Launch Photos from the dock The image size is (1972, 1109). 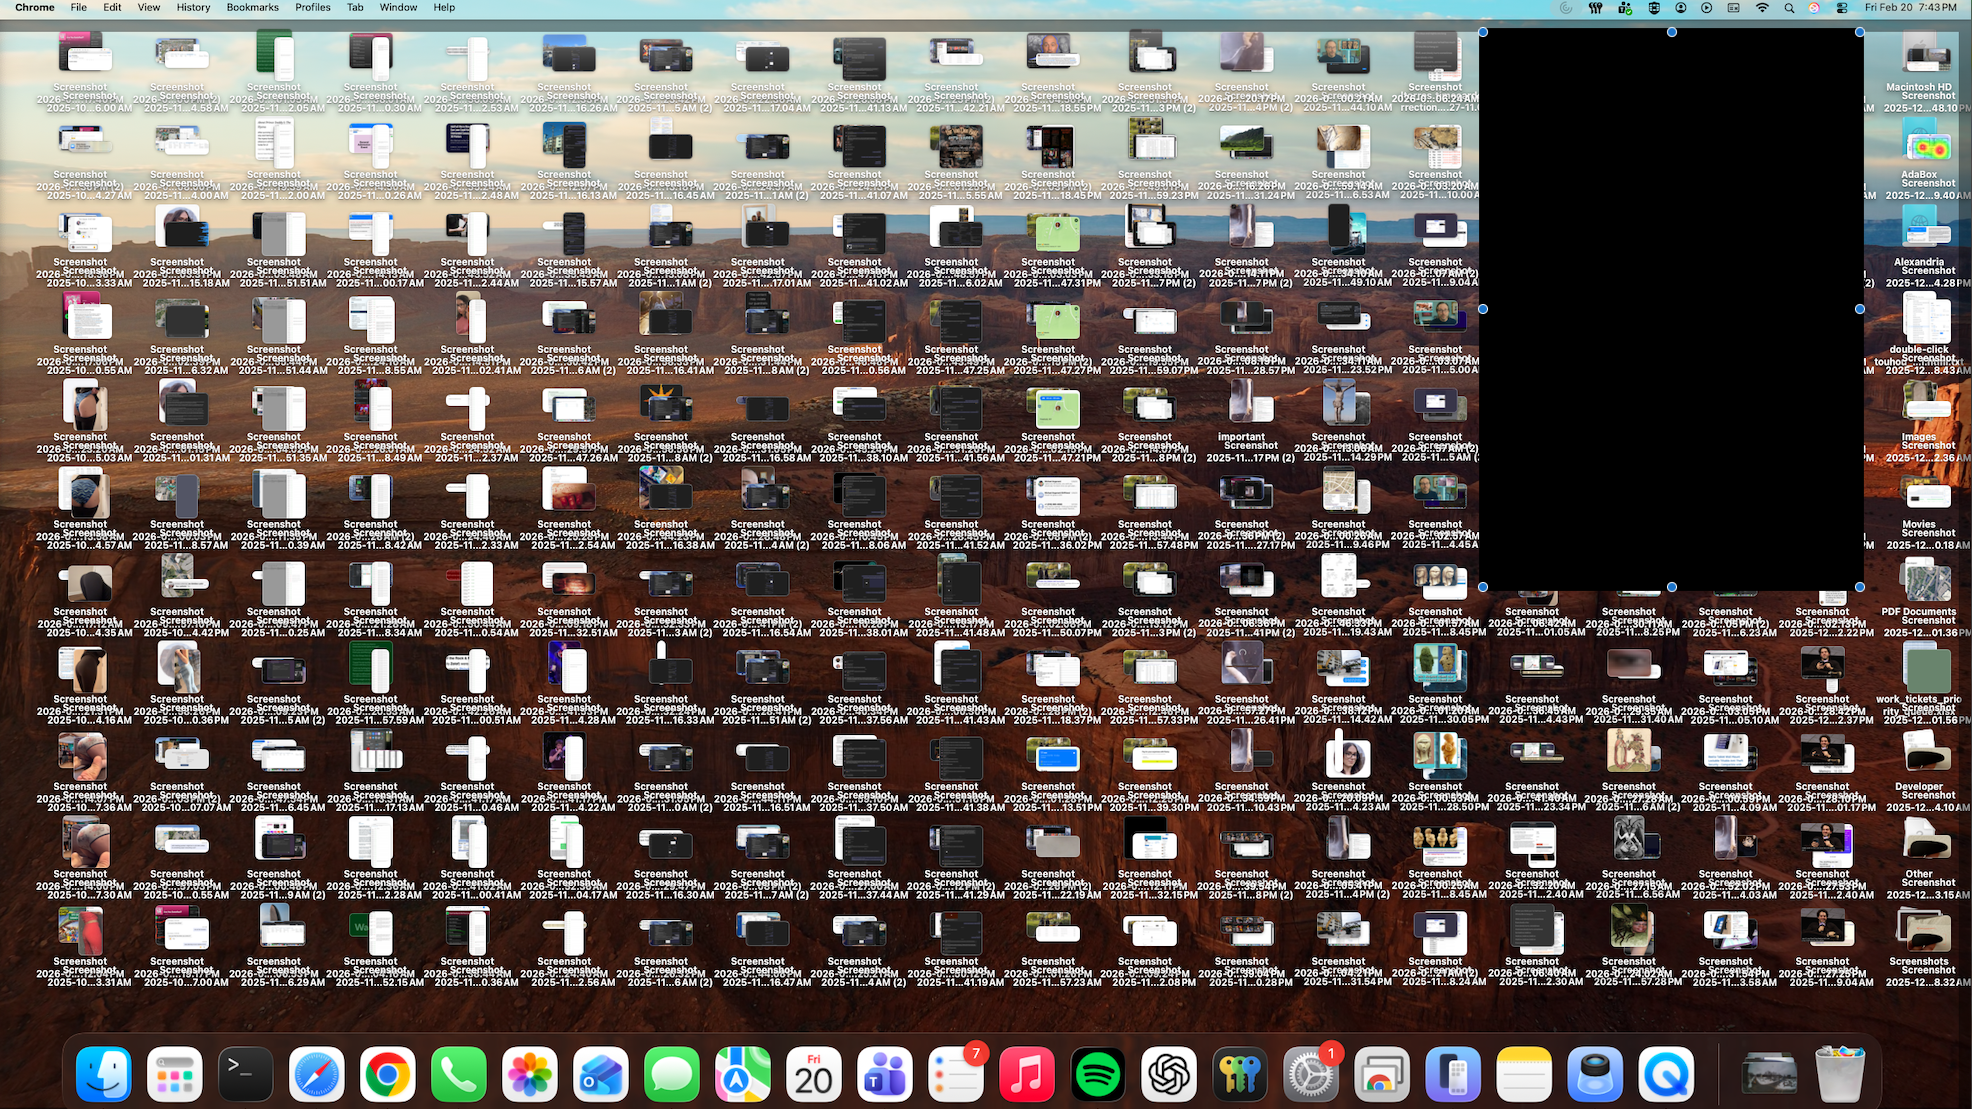pyautogui.click(x=529, y=1075)
